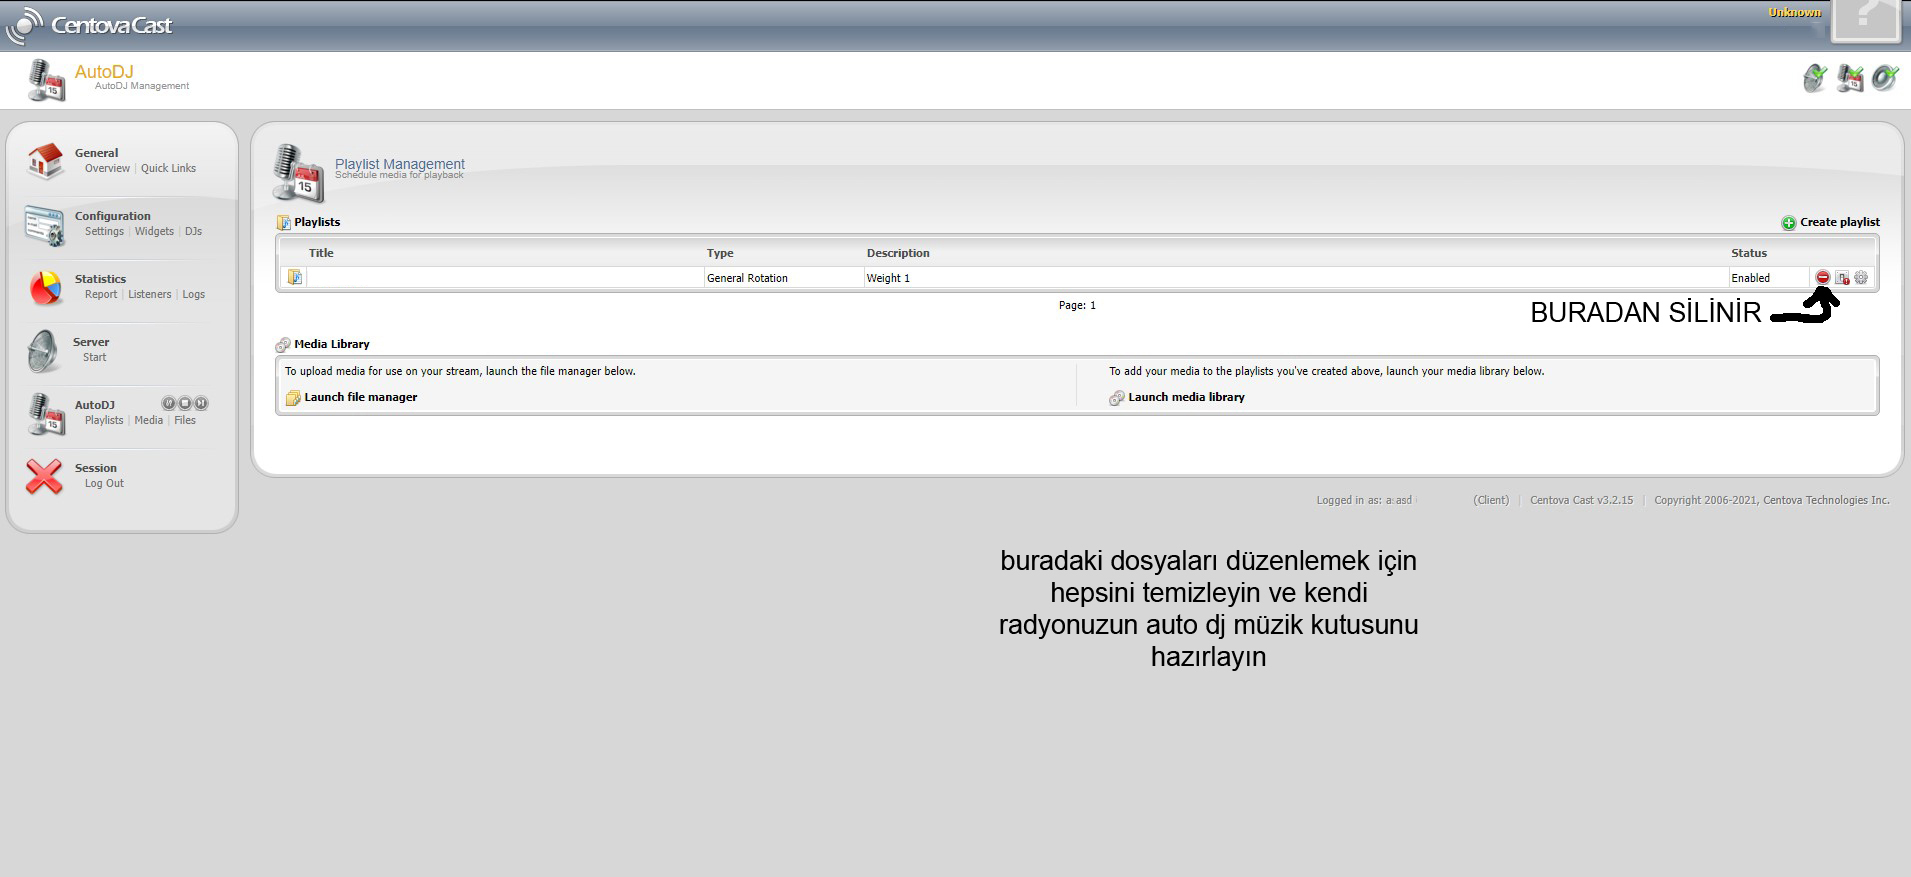The width and height of the screenshot is (1911, 877).
Task: Launch file manager
Action: coord(360,397)
